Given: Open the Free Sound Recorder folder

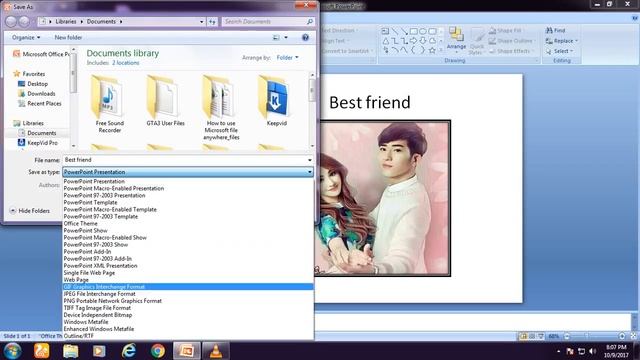Looking at the screenshot, I should pos(109,104).
